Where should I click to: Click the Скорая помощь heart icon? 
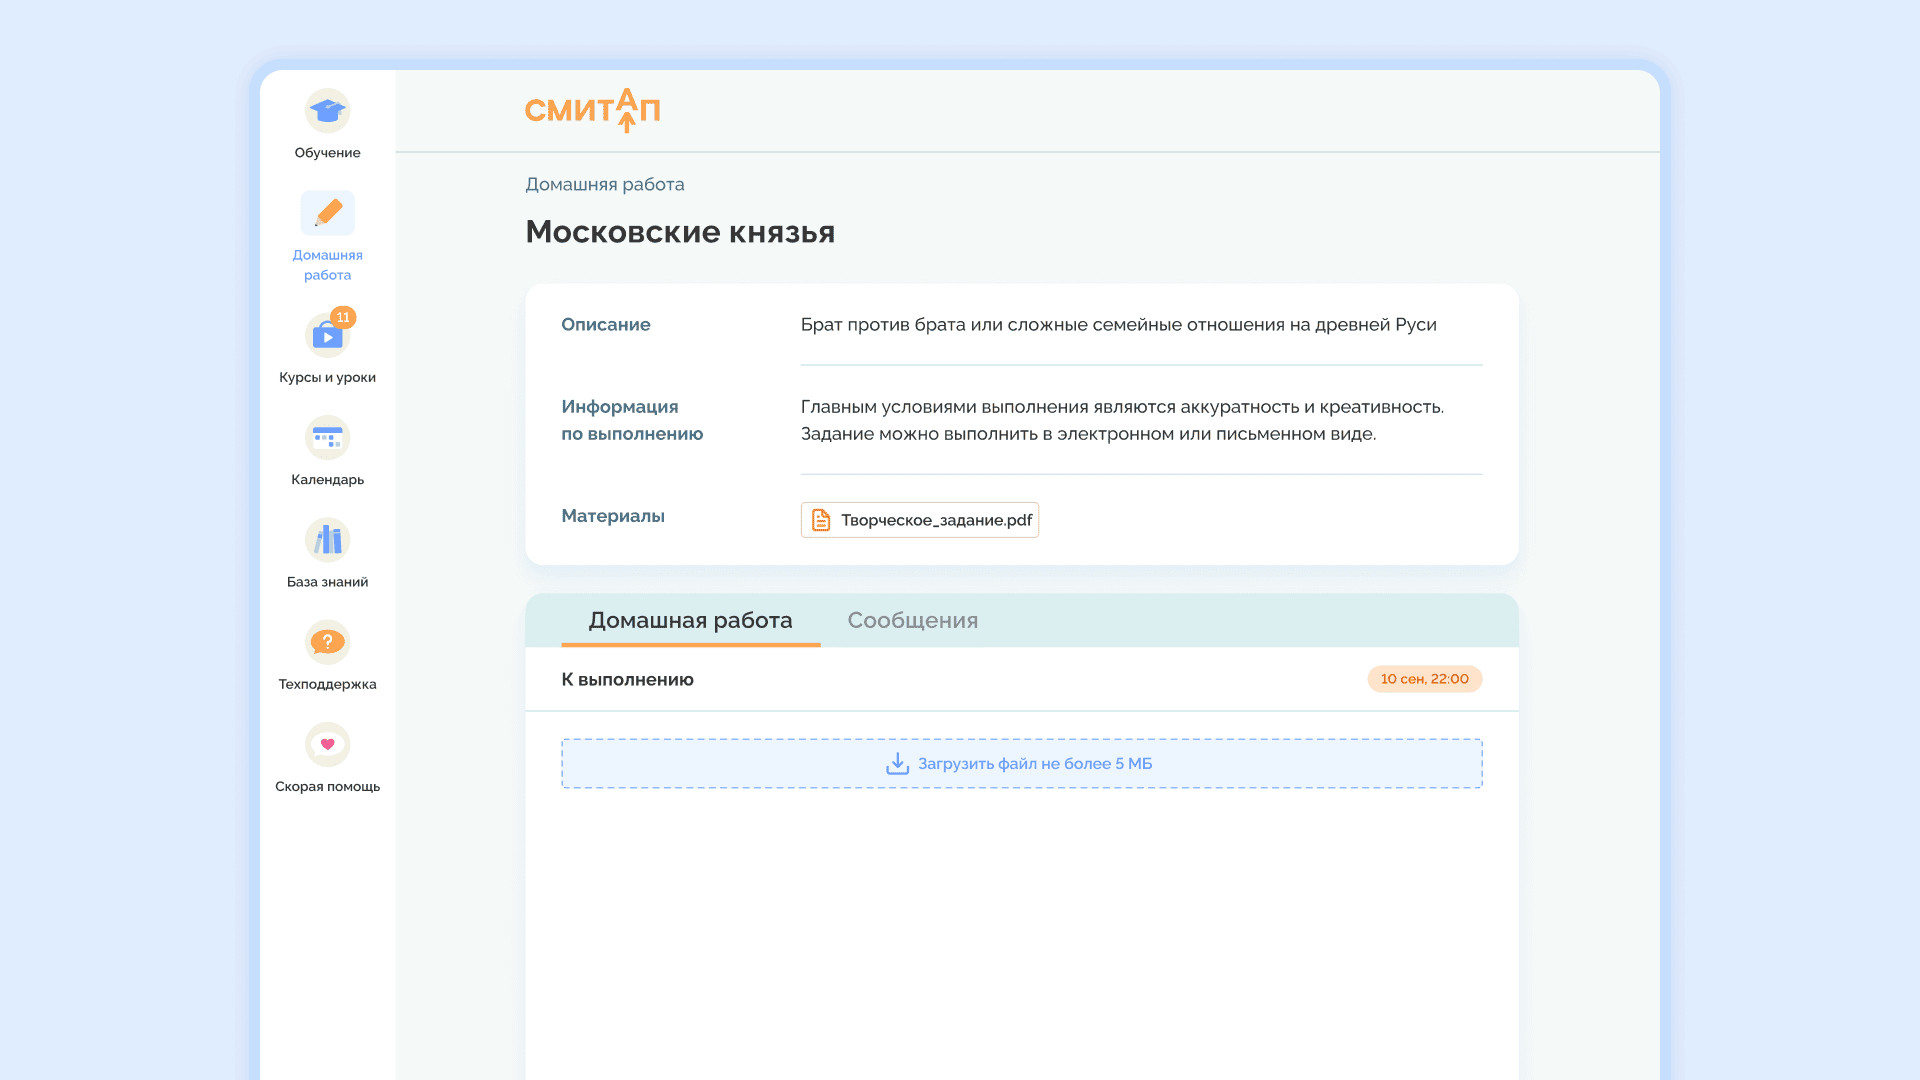327,744
